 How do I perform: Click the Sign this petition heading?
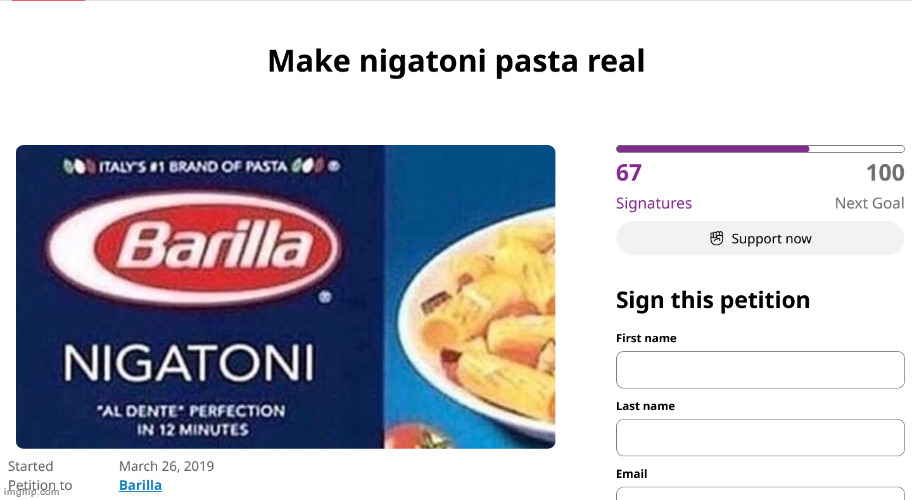coord(713,301)
